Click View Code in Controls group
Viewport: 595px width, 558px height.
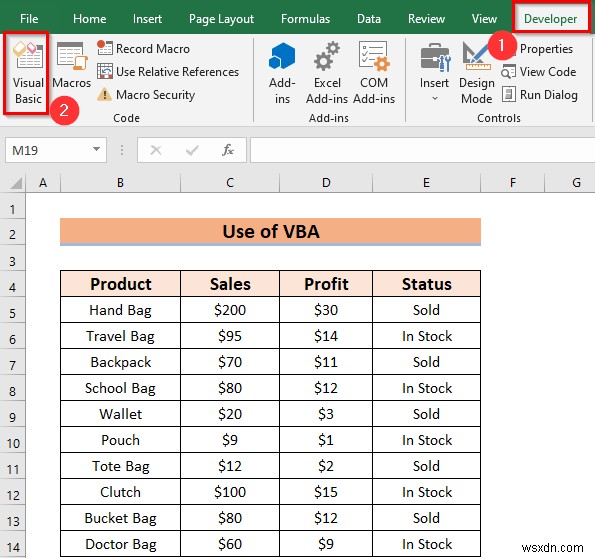click(539, 71)
